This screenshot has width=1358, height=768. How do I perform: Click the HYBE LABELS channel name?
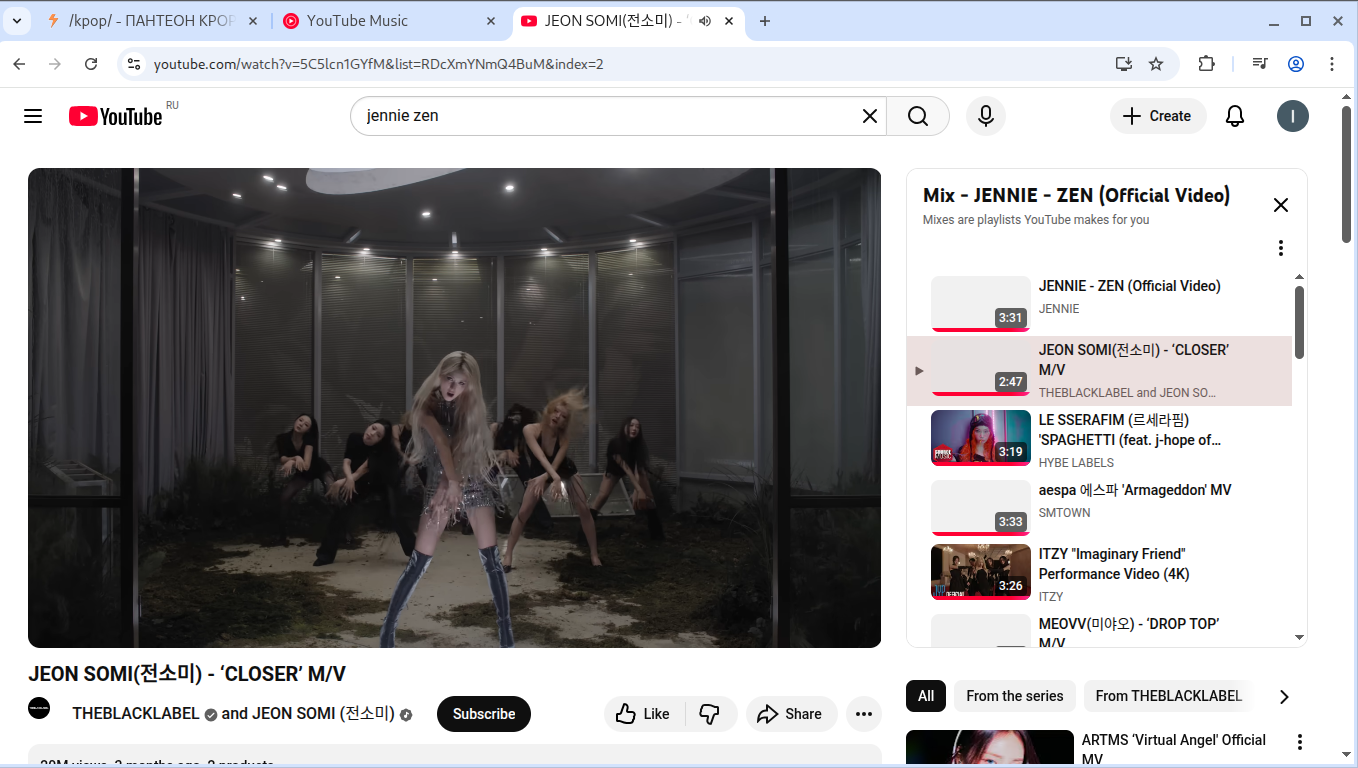point(1076,463)
